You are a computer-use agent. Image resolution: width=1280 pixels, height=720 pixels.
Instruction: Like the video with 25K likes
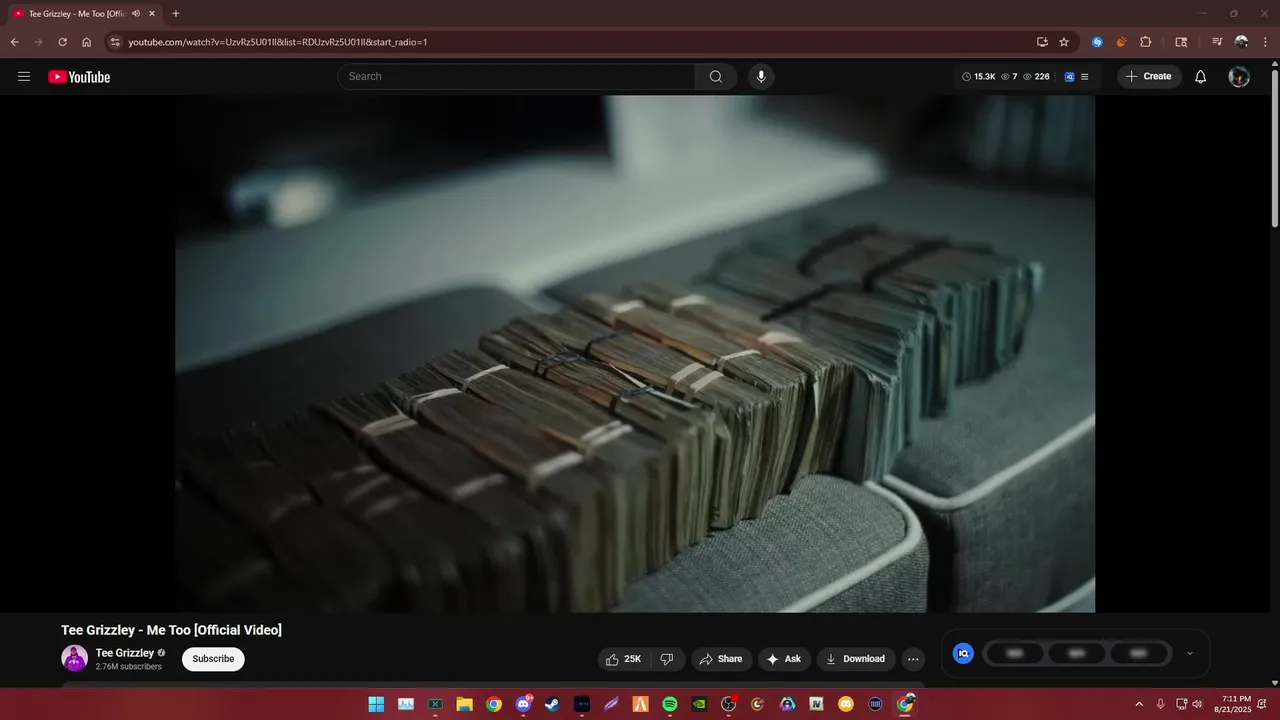pyautogui.click(x=624, y=659)
